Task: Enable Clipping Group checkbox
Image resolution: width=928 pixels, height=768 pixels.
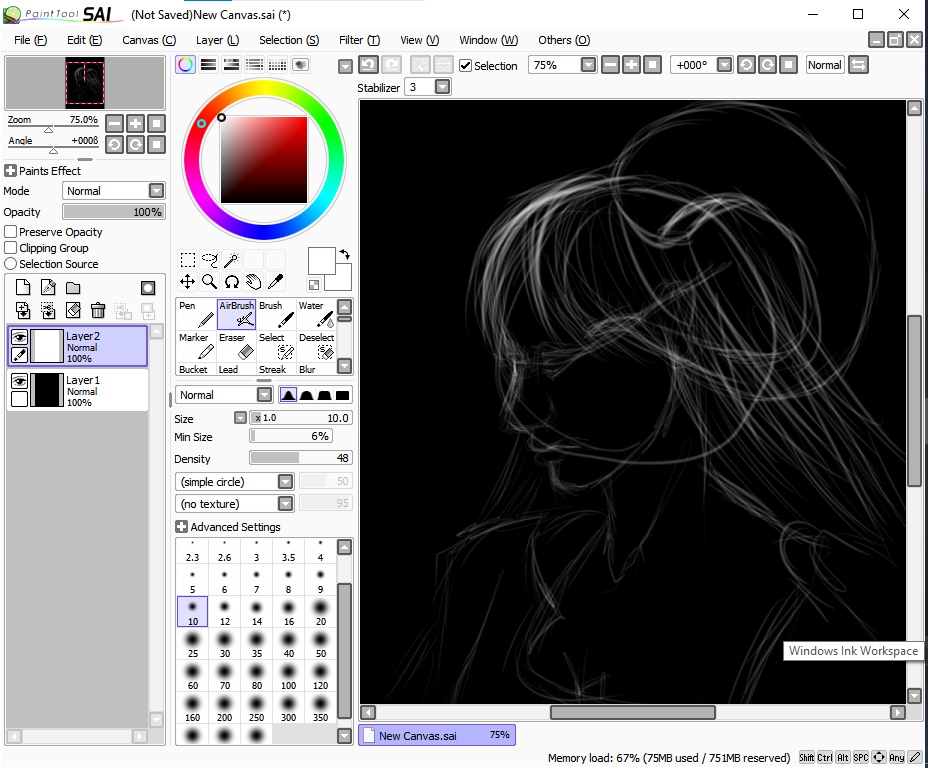Action: (11, 247)
